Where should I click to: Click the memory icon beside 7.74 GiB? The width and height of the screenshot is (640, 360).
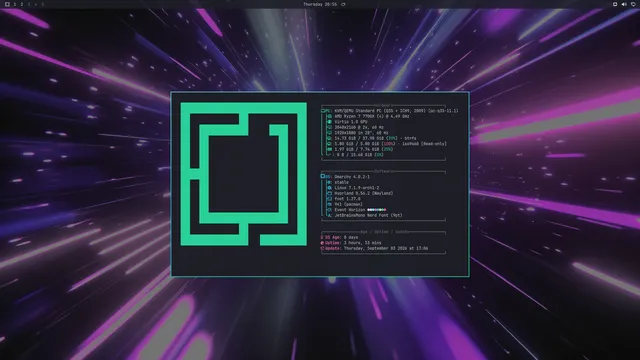[x=329, y=149]
